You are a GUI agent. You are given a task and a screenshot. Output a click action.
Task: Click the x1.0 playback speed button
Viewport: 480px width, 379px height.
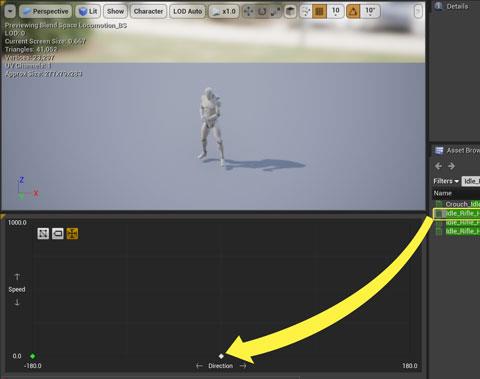[224, 12]
